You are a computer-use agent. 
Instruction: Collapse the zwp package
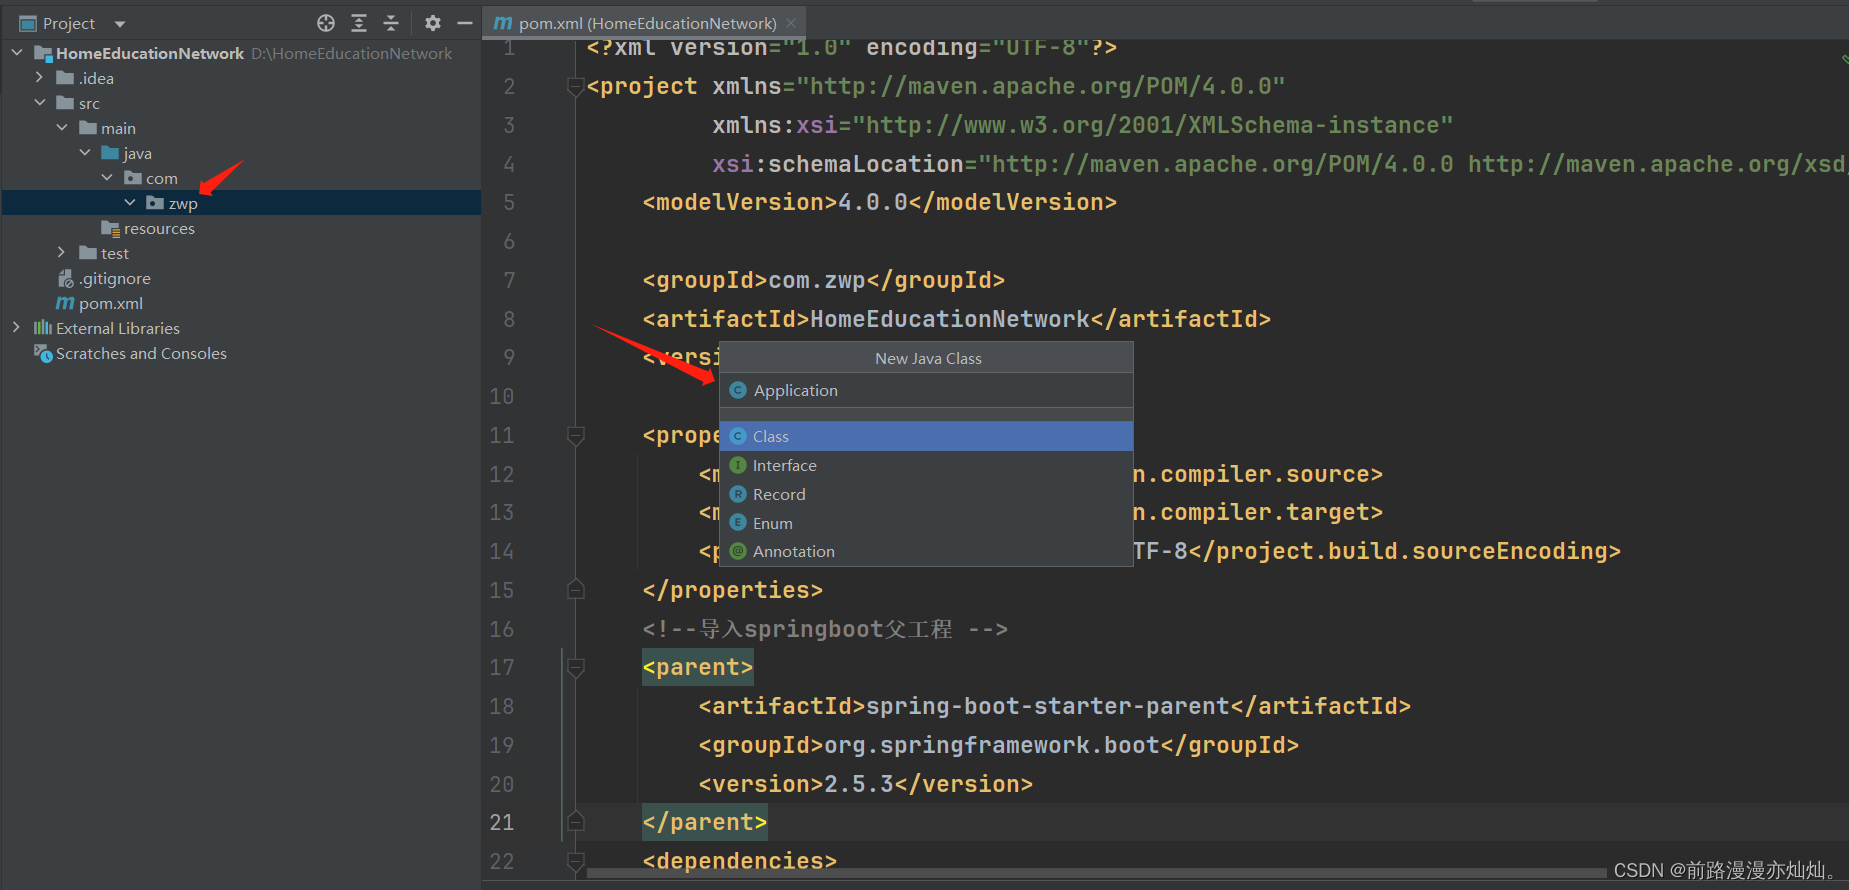(x=130, y=202)
